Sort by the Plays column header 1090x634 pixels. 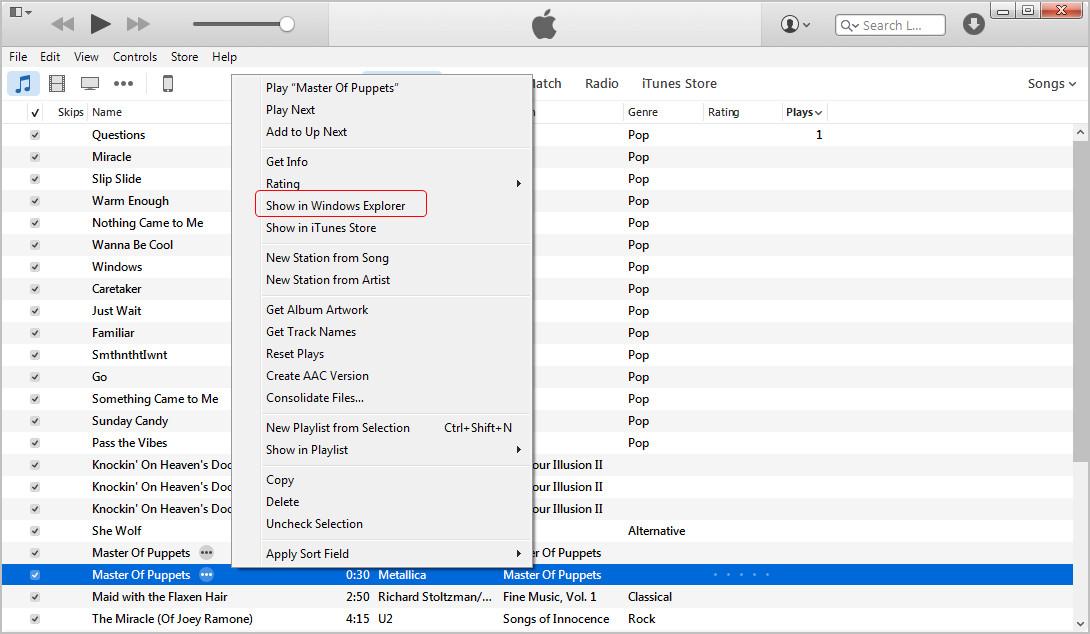pos(804,112)
